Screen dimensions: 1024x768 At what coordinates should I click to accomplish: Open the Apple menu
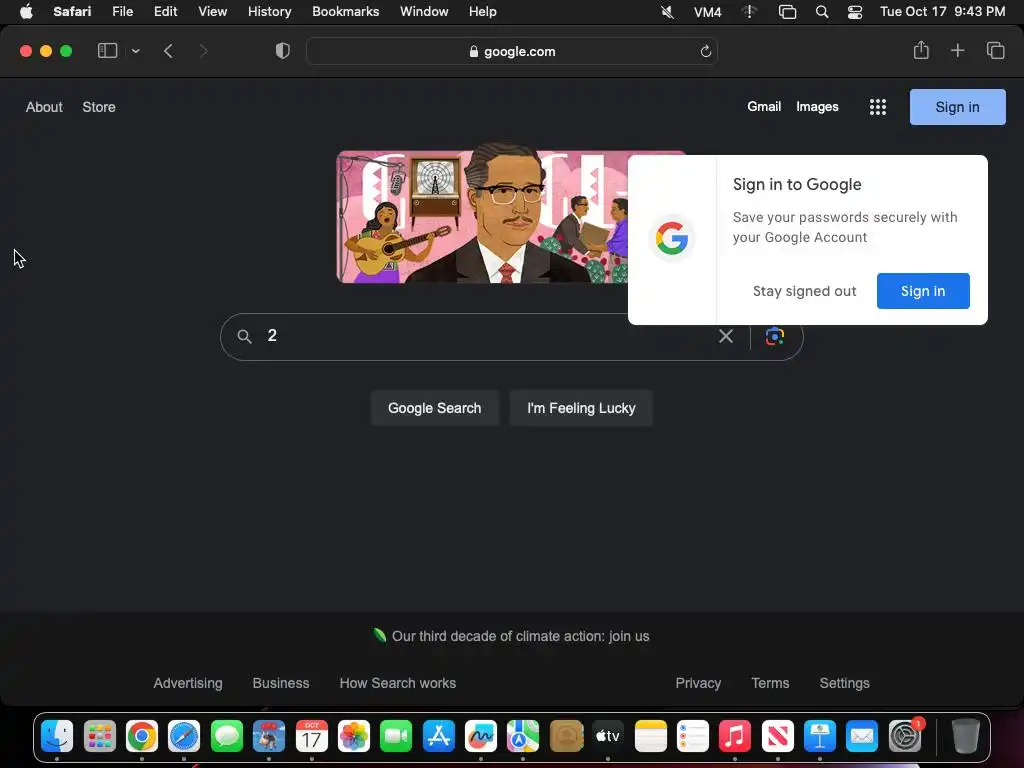pos(26,12)
